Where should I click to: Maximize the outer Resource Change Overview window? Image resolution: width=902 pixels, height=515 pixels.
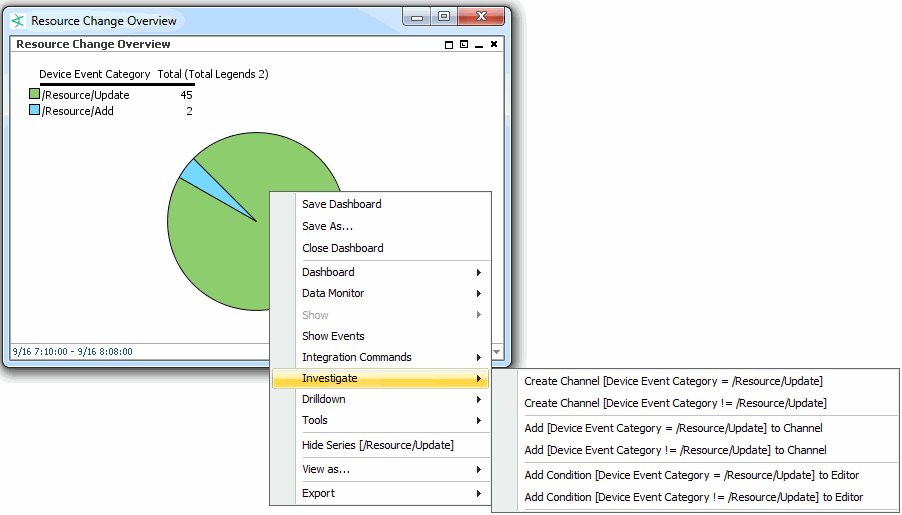pyautogui.click(x=443, y=17)
